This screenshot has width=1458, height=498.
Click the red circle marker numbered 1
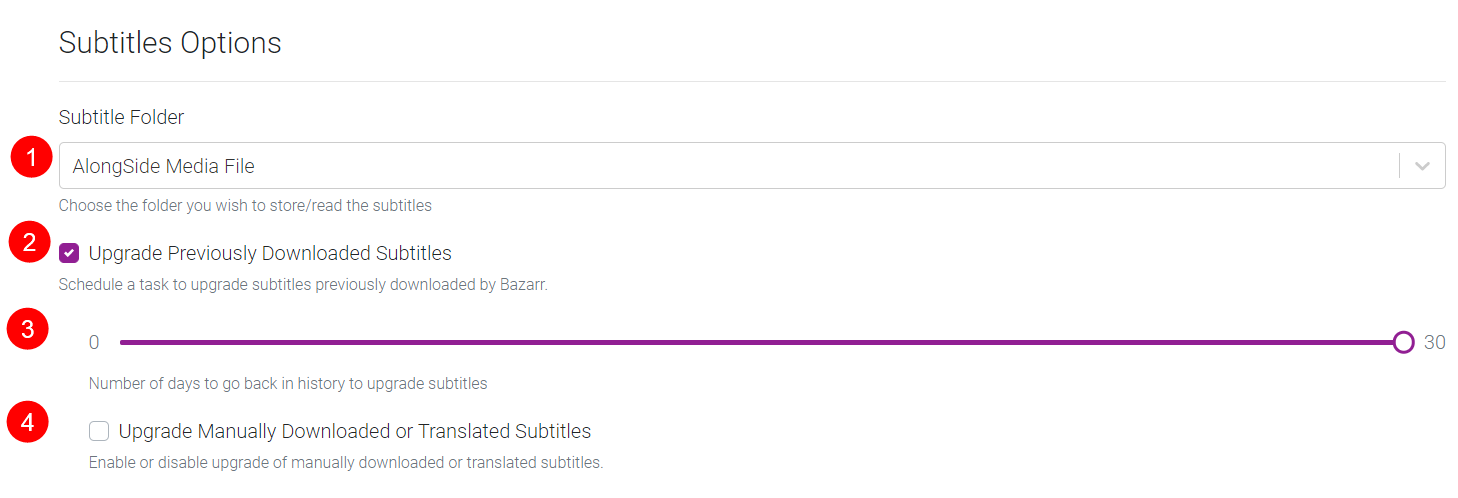tap(36, 158)
